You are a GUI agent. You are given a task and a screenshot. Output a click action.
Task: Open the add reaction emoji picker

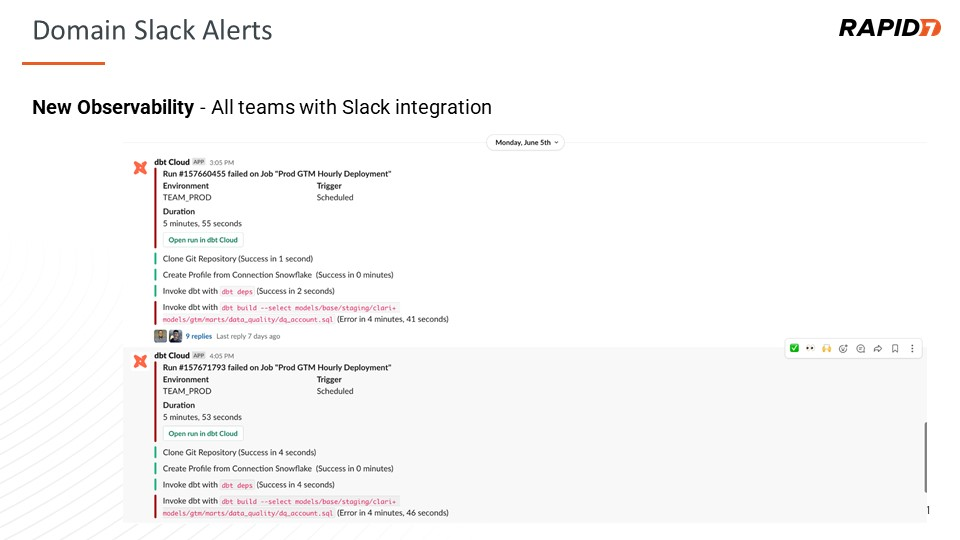tap(843, 348)
